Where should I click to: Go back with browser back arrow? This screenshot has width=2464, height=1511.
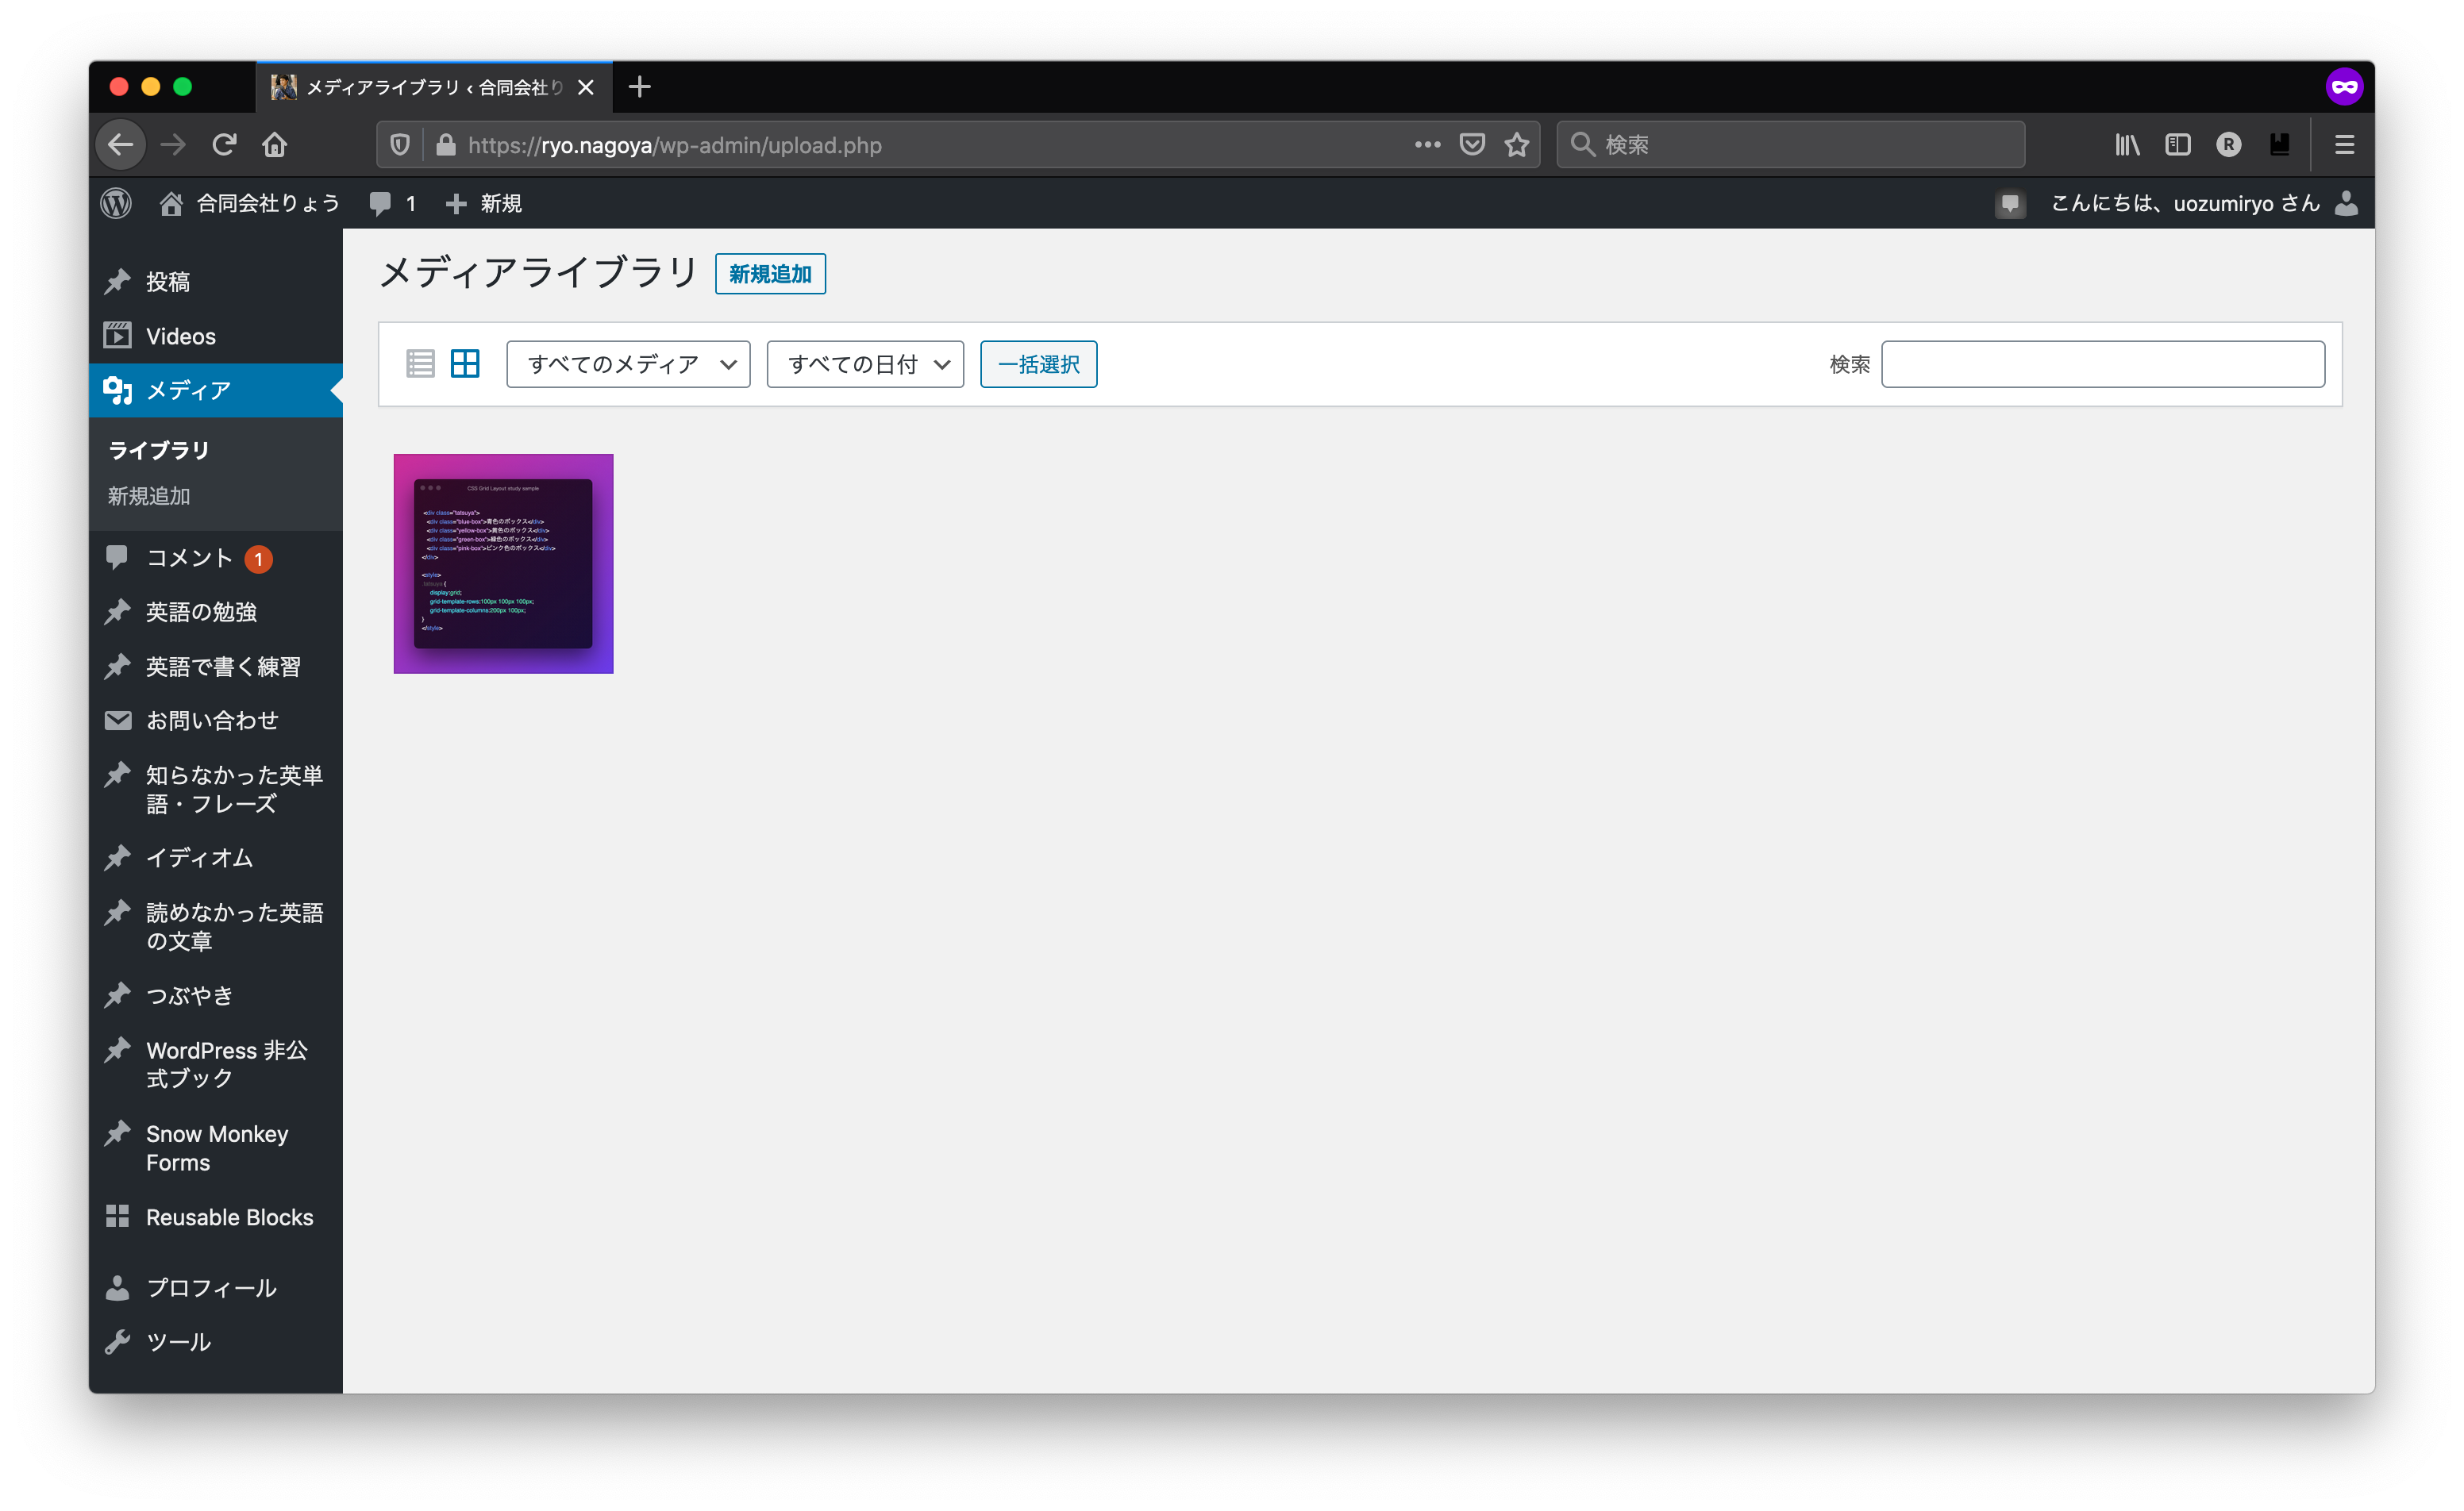coord(121,145)
